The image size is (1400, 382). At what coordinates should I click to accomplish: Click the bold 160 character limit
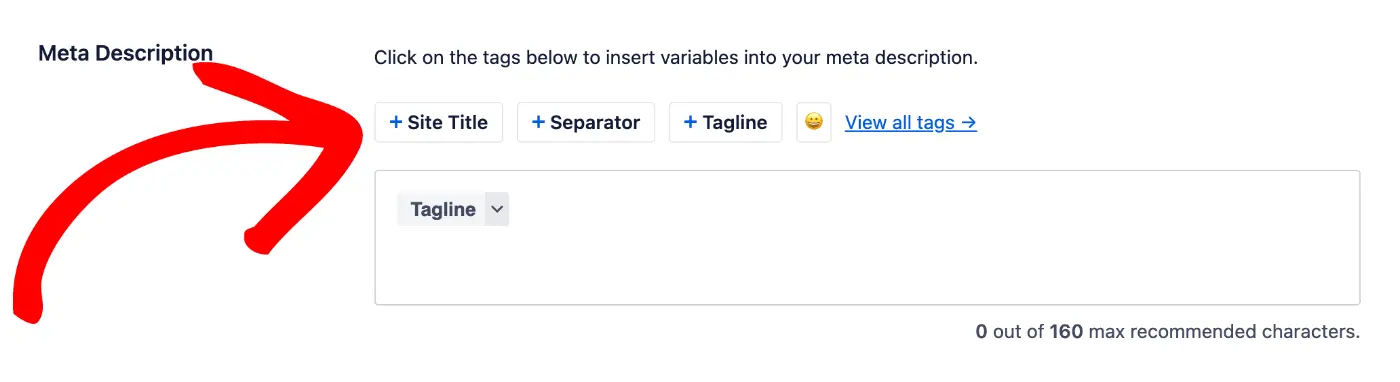(x=1066, y=331)
